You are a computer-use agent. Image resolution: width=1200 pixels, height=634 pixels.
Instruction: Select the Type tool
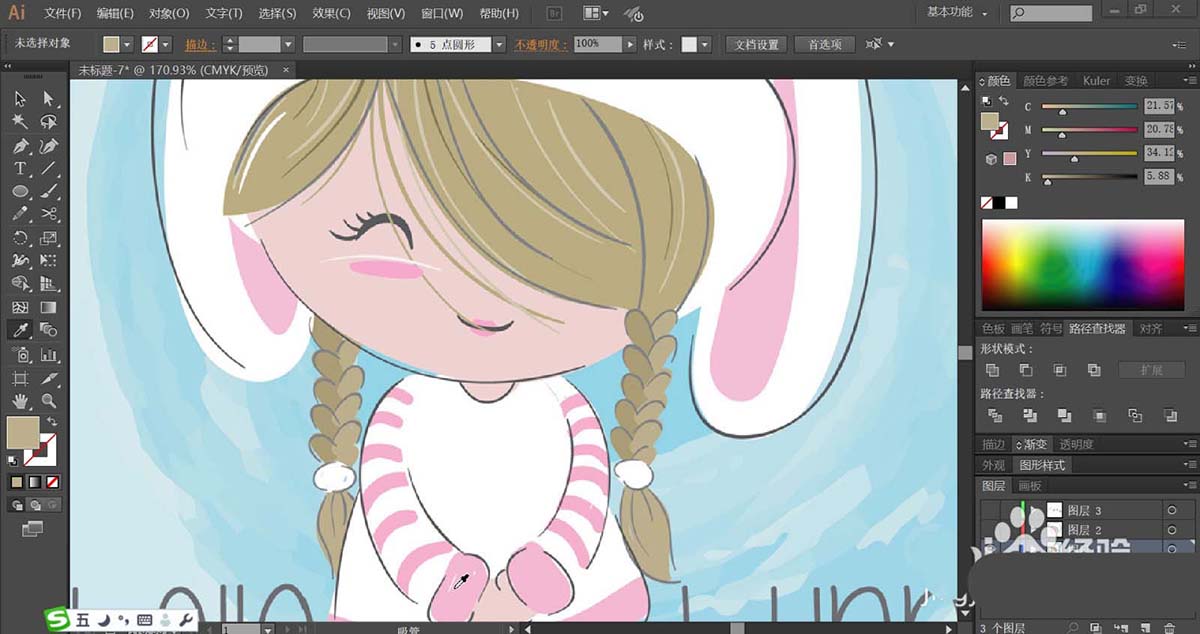pyautogui.click(x=20, y=168)
